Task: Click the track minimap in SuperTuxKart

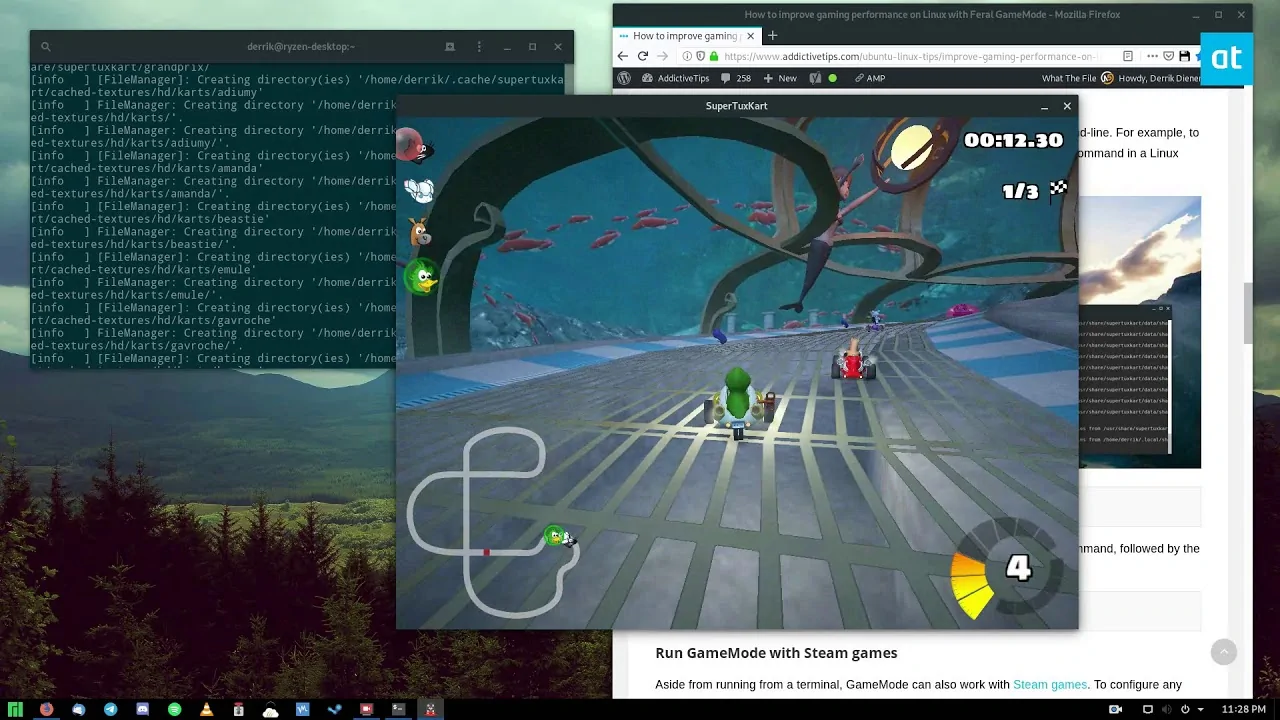Action: (493, 521)
